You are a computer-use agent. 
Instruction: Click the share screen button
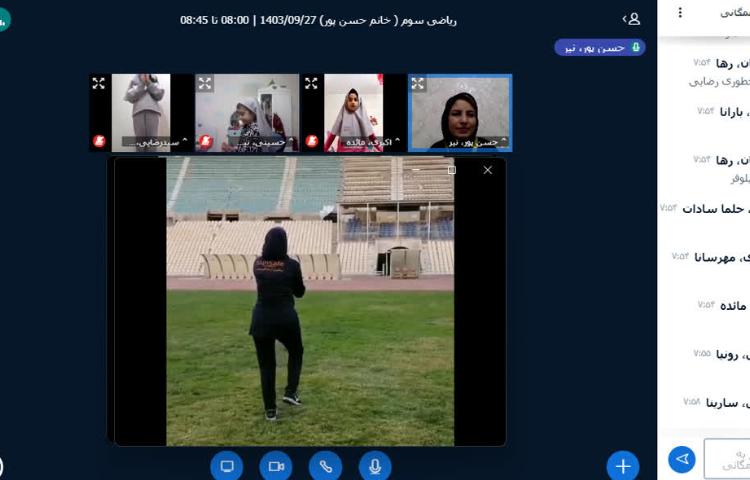227,466
